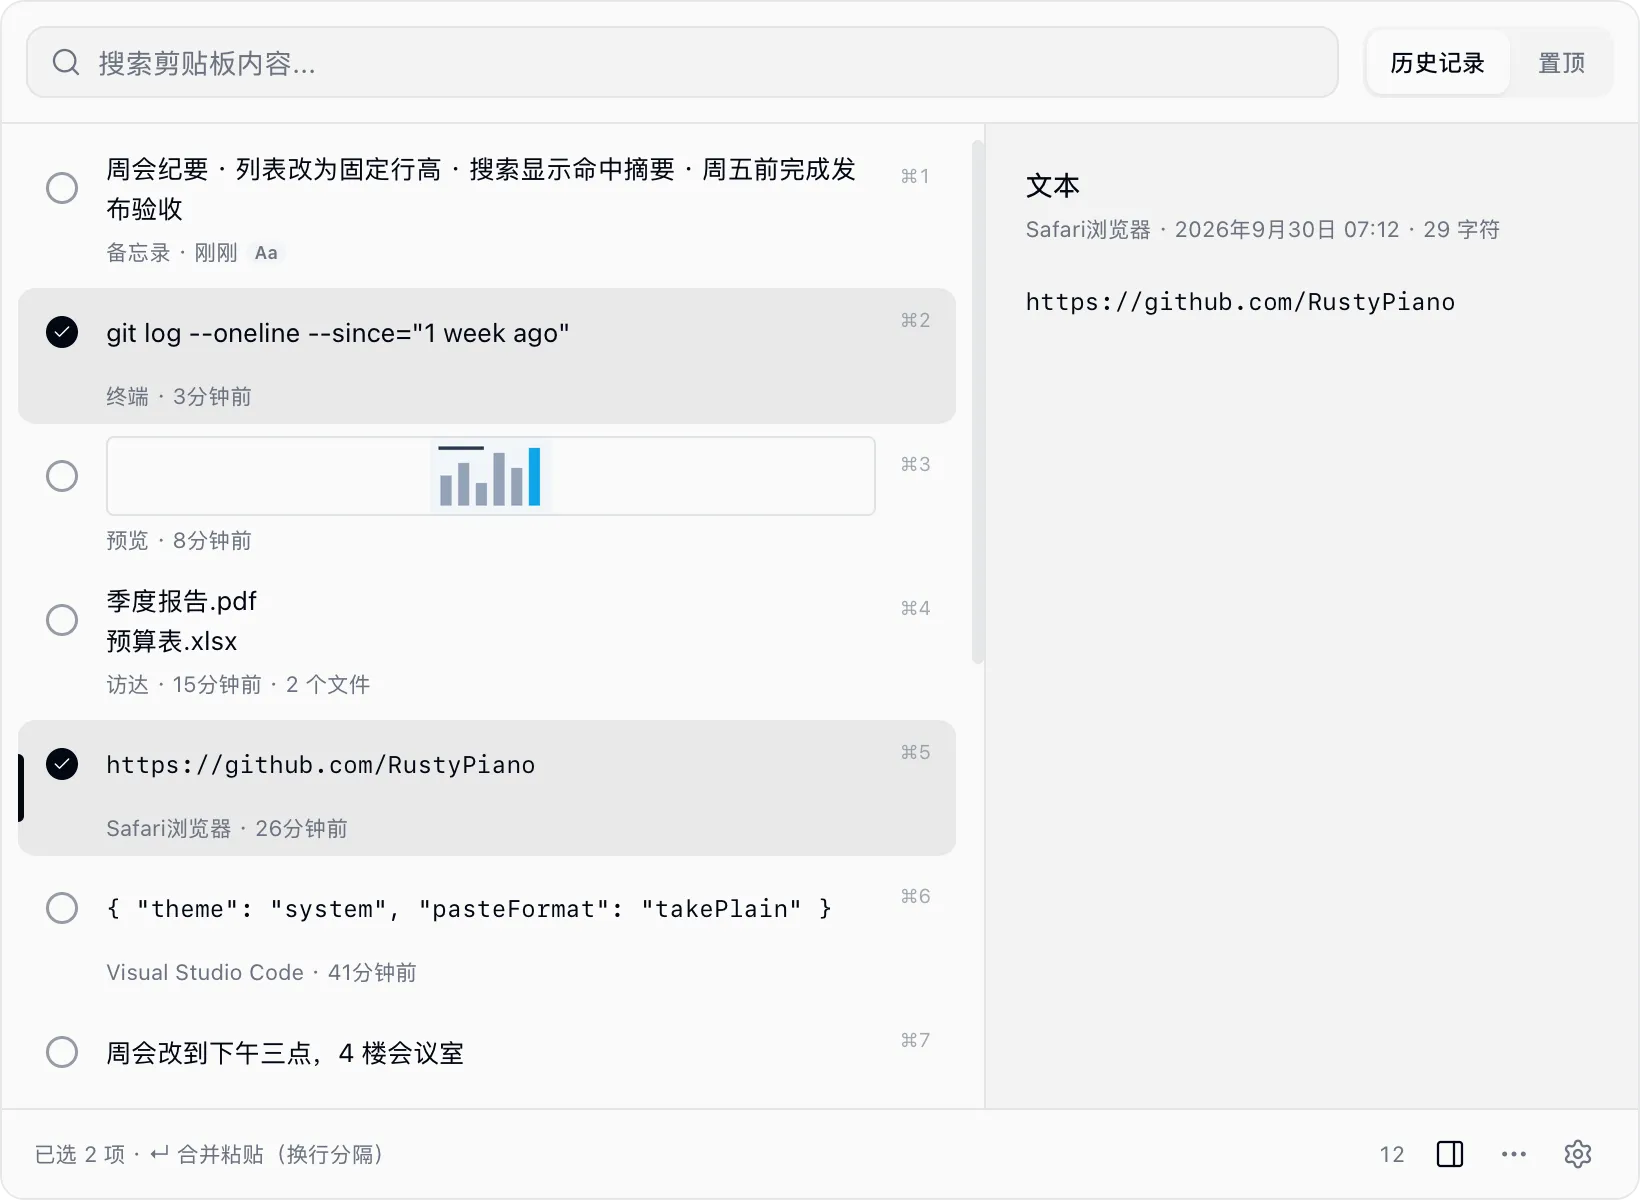Click the 预览 · 8分钟前 source line

(x=179, y=541)
